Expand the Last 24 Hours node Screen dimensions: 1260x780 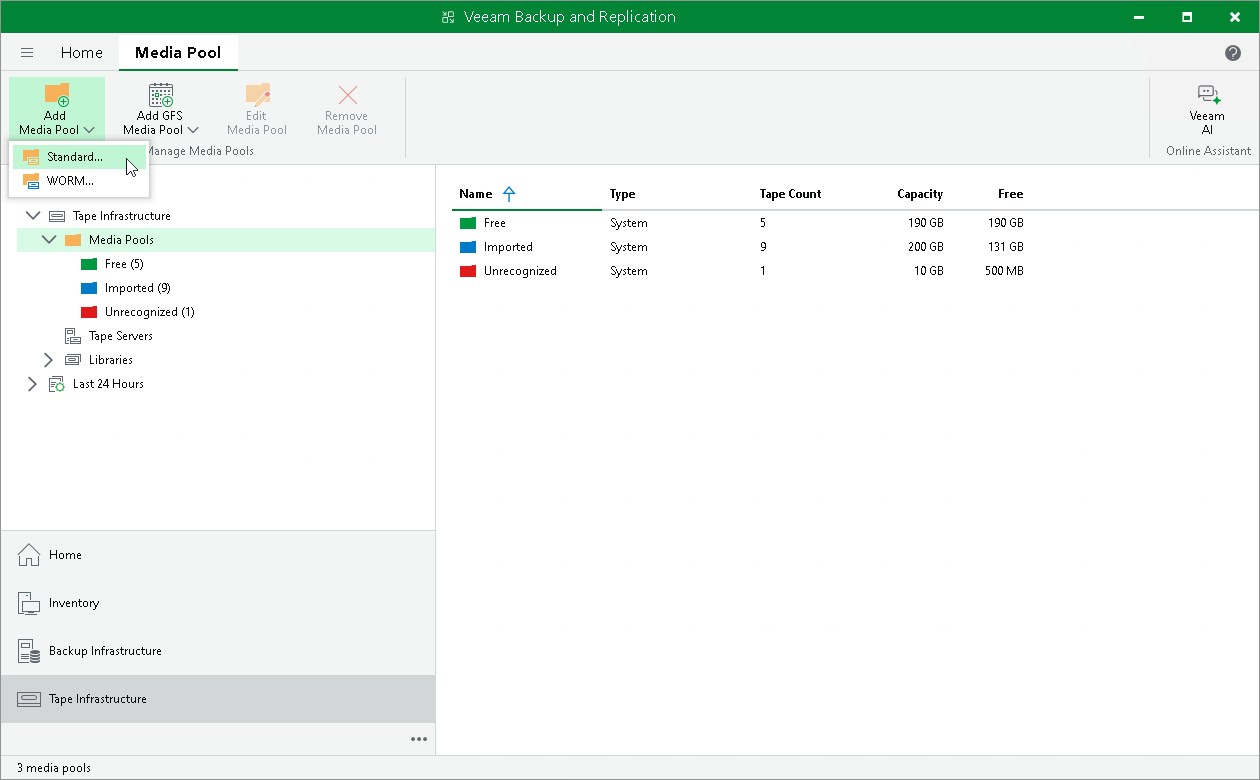[32, 383]
